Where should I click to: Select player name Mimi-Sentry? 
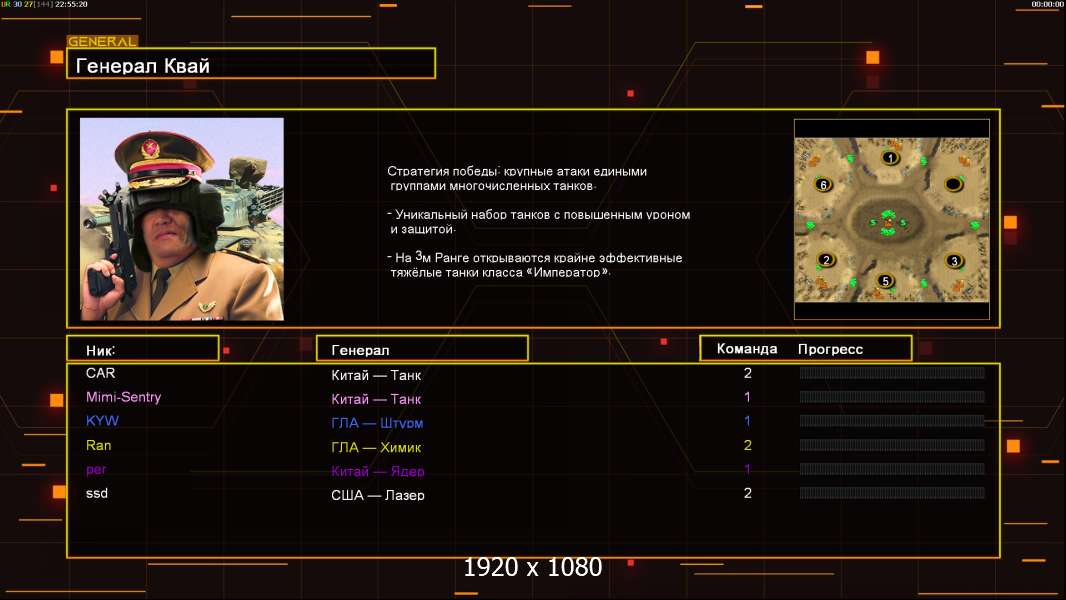tap(123, 397)
